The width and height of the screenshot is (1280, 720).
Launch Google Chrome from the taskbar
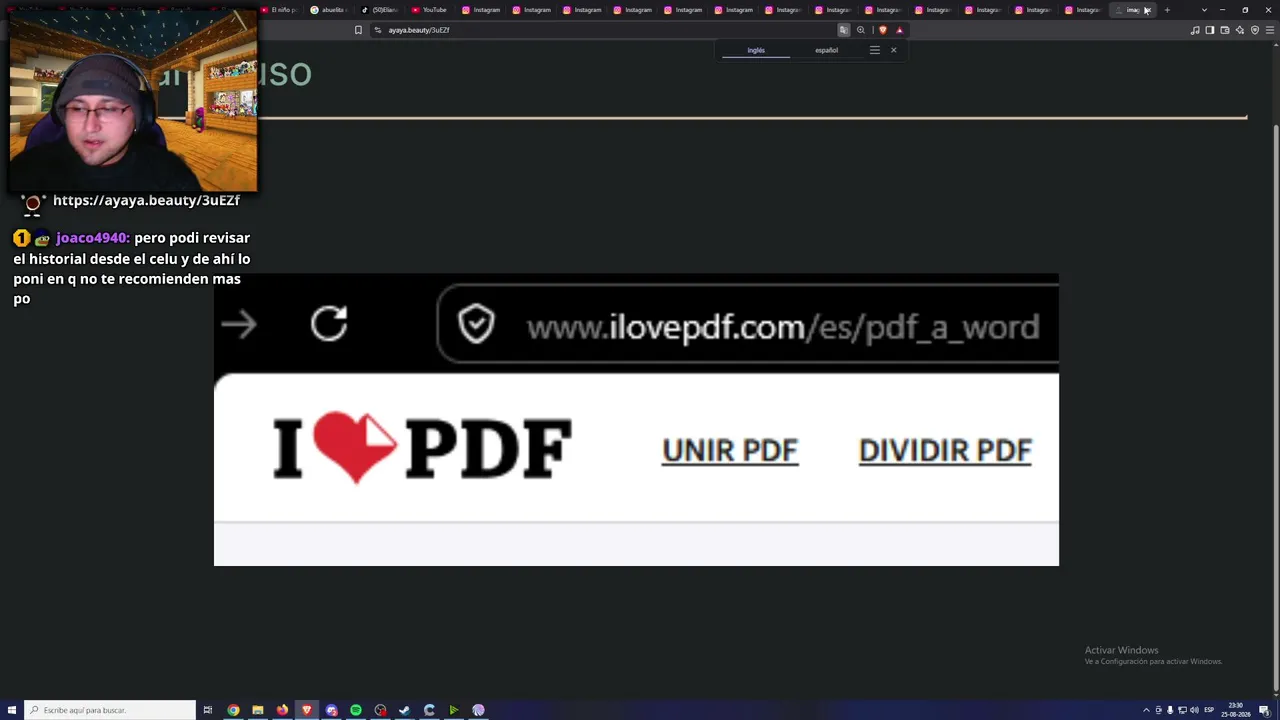pyautogui.click(x=233, y=710)
